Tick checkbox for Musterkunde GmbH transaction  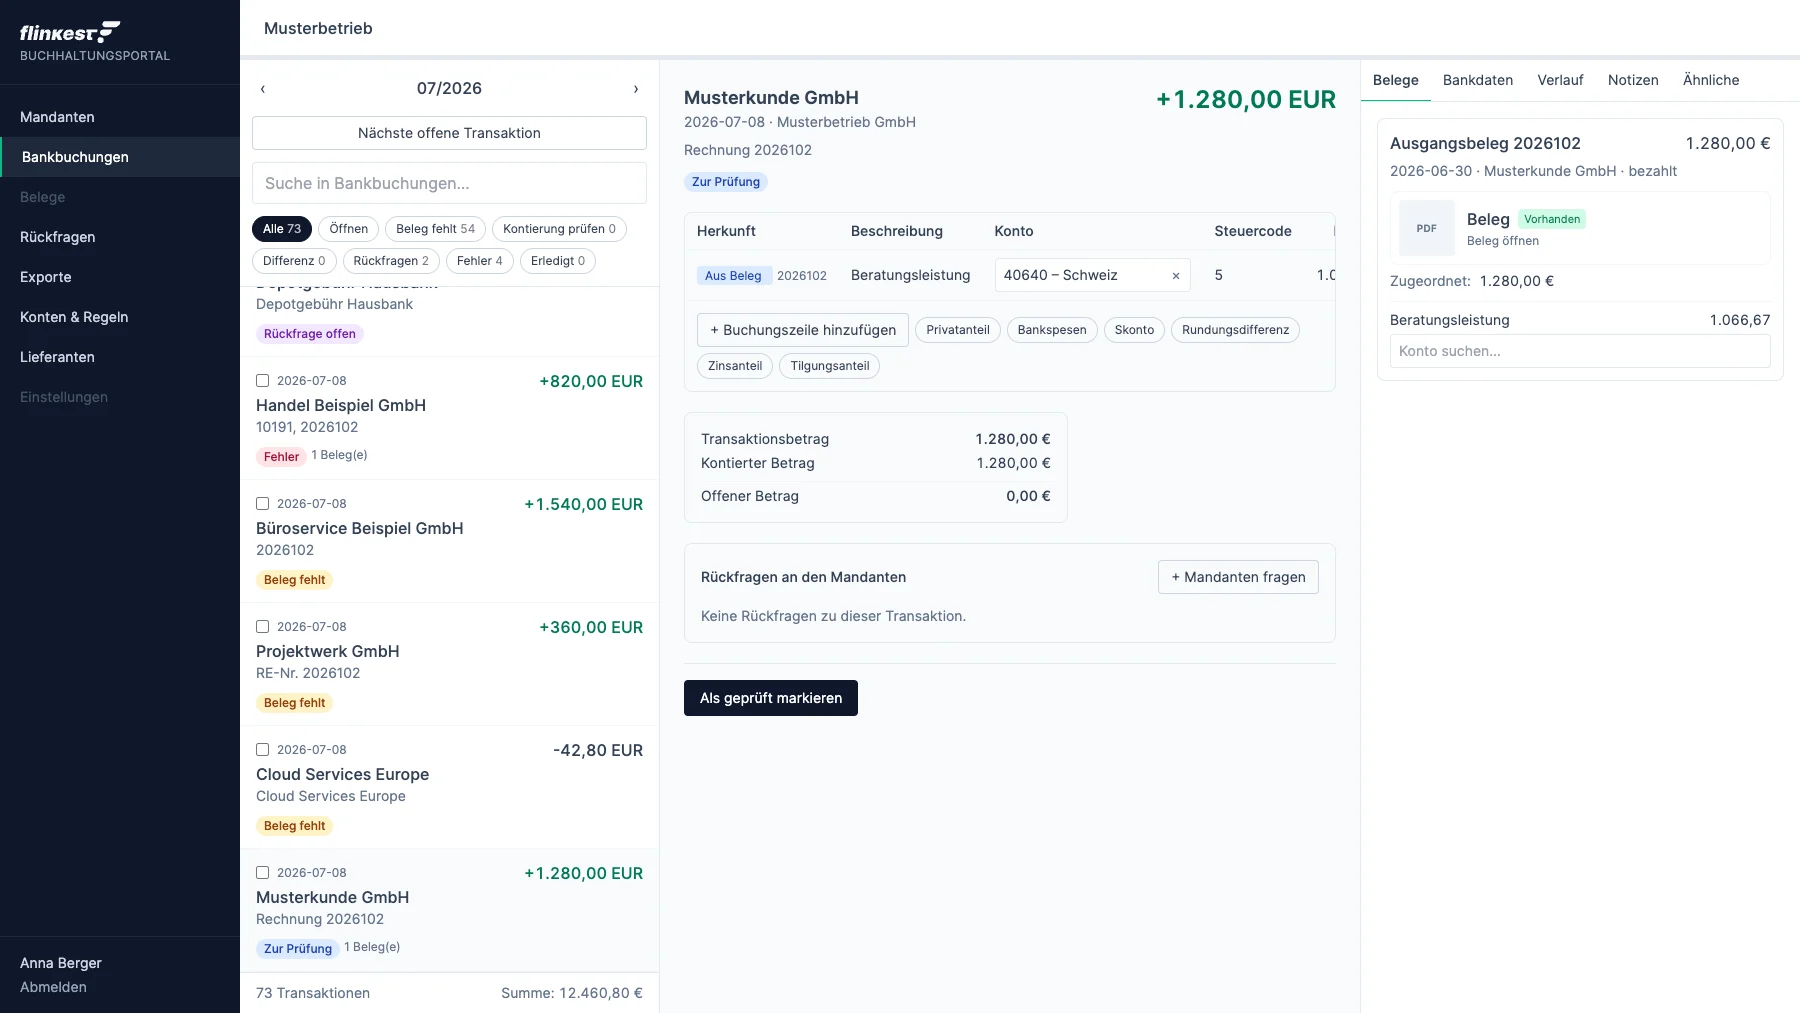pyautogui.click(x=263, y=873)
